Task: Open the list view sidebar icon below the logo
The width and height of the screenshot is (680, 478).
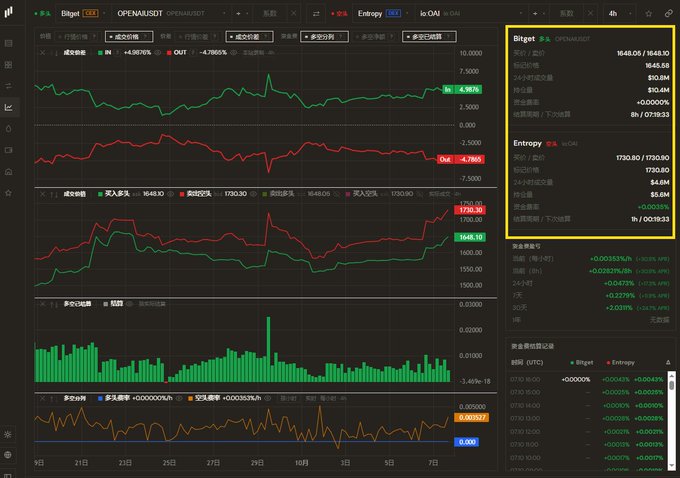Action: tap(8, 43)
